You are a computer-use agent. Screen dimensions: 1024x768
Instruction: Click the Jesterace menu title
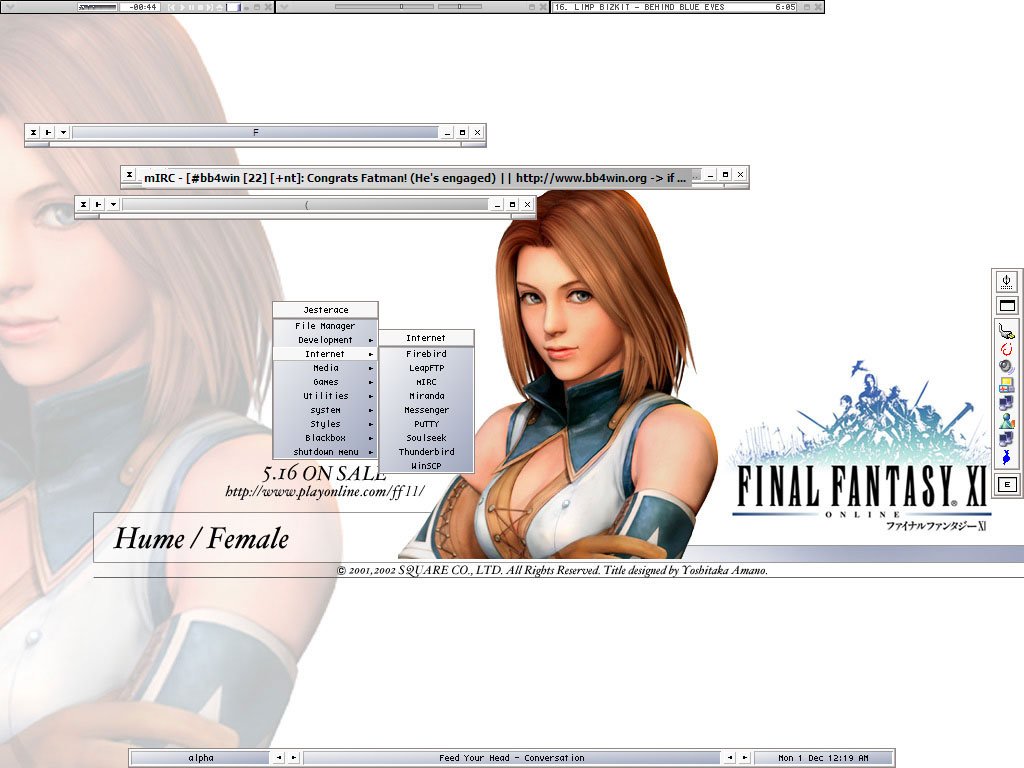pyautogui.click(x=325, y=310)
